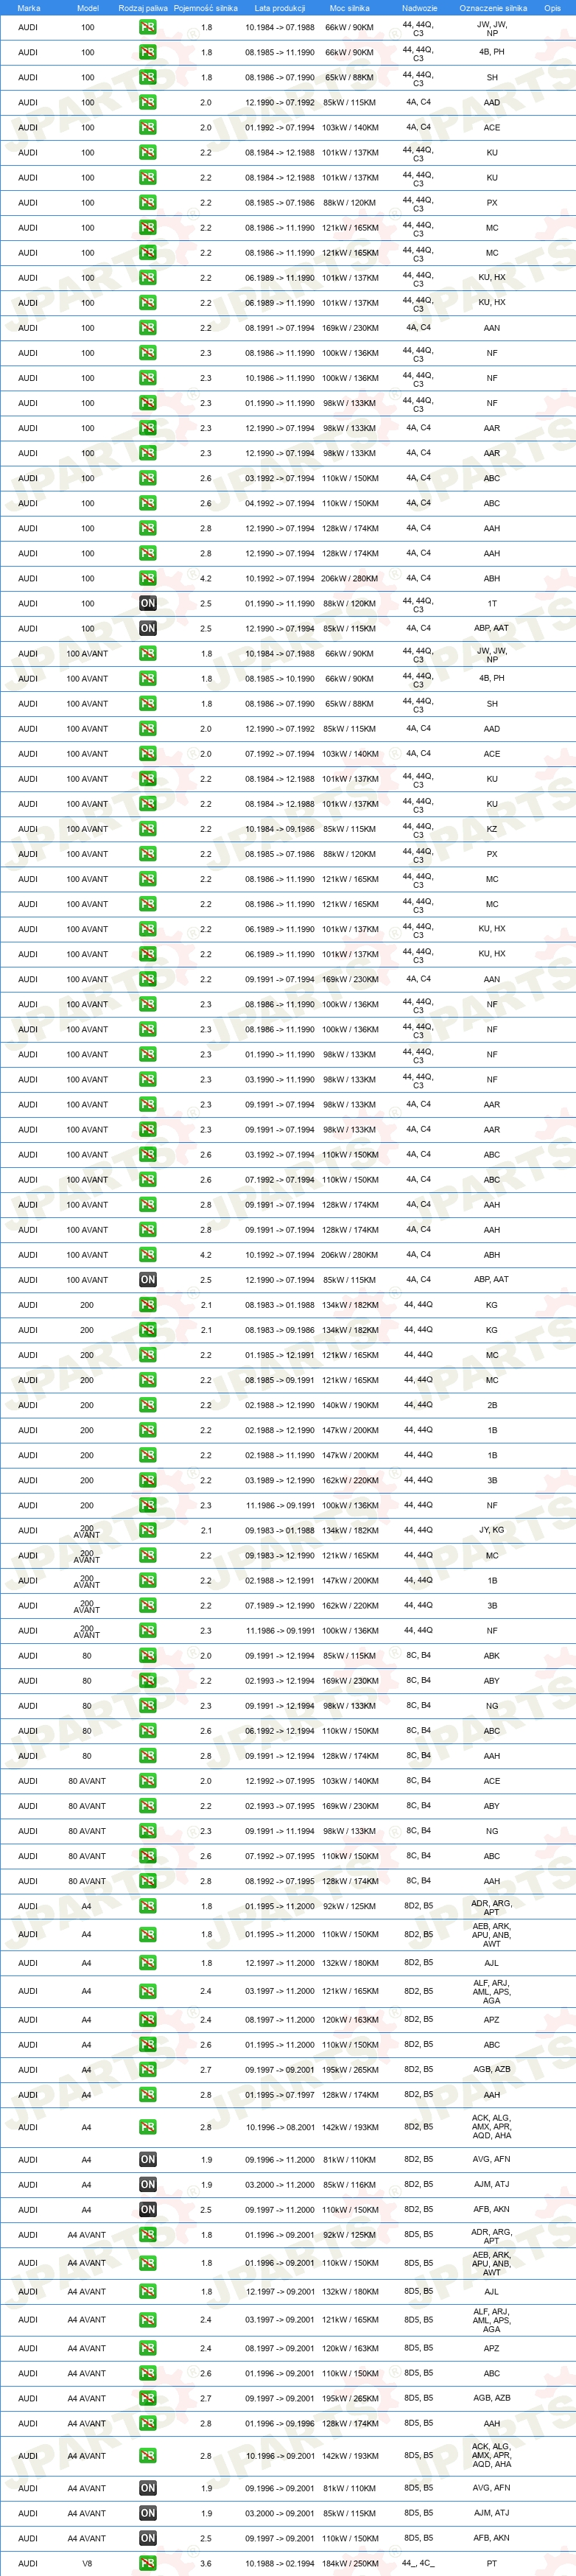Select the 132kW / 180KM cell in A4 AVANT row
576x2576 pixels.
click(350, 2292)
